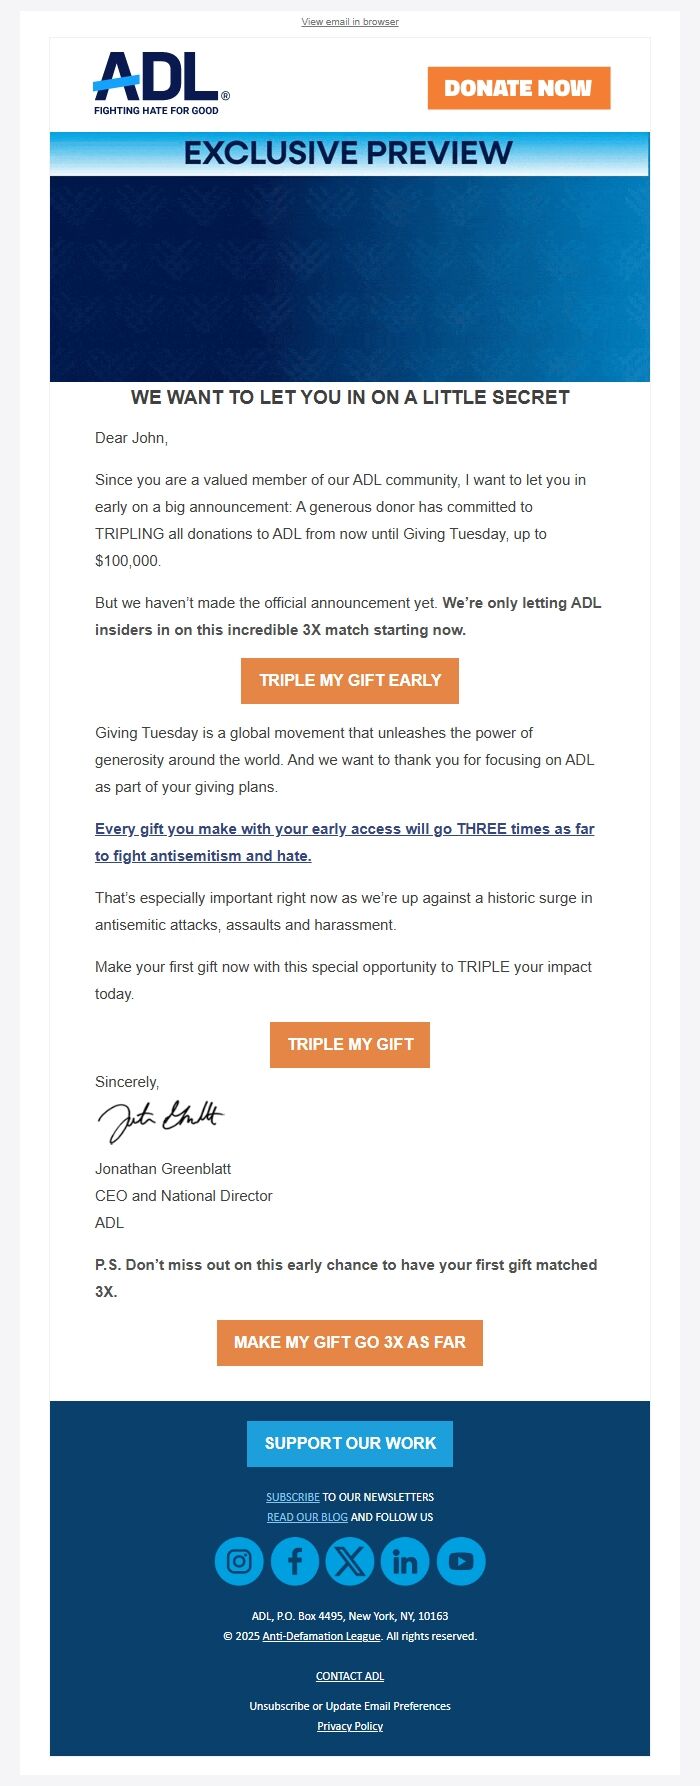
Task: View the Privacy Policy link
Action: pyautogui.click(x=349, y=1726)
